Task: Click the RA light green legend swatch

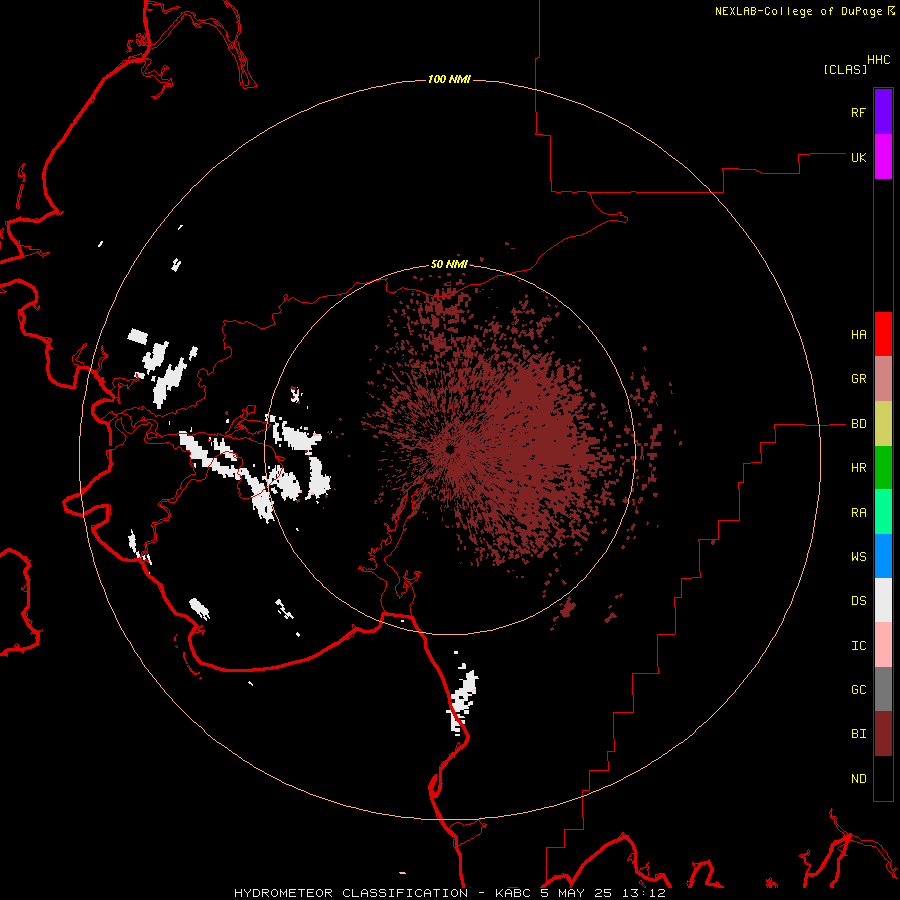Action: (883, 512)
